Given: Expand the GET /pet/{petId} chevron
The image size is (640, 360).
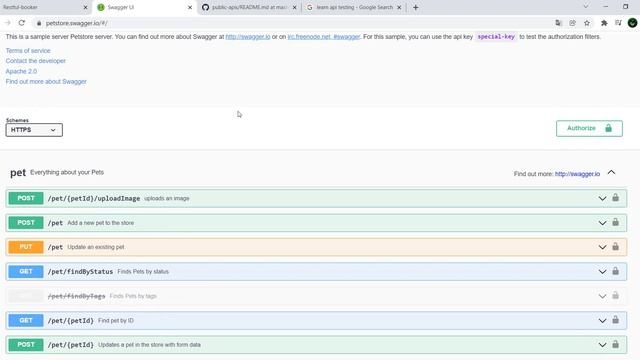Looking at the screenshot, I should point(602,320).
